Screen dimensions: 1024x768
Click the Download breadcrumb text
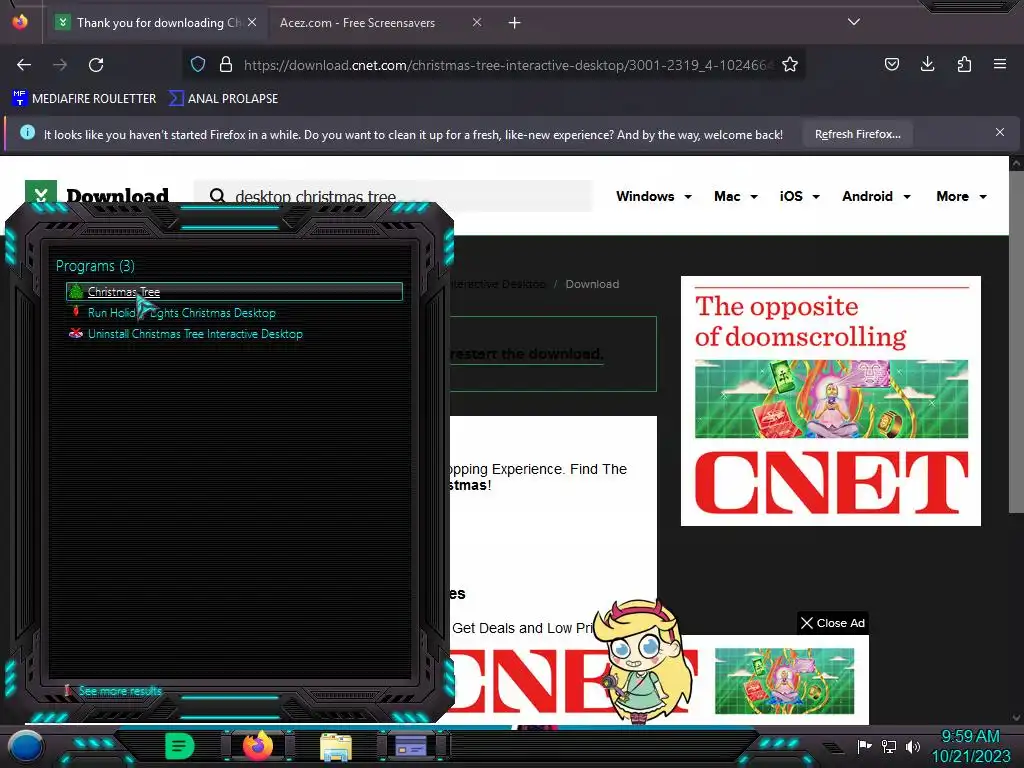[592, 284]
